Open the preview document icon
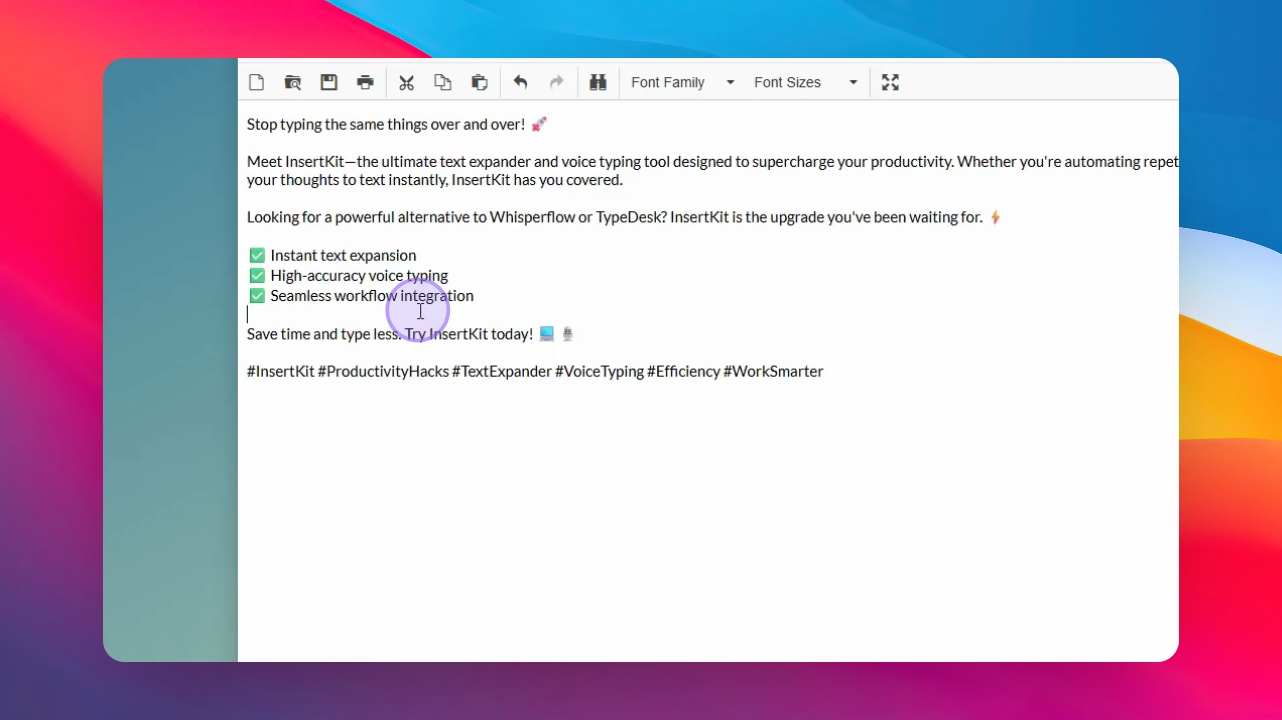The width and height of the screenshot is (1282, 720). coord(293,82)
